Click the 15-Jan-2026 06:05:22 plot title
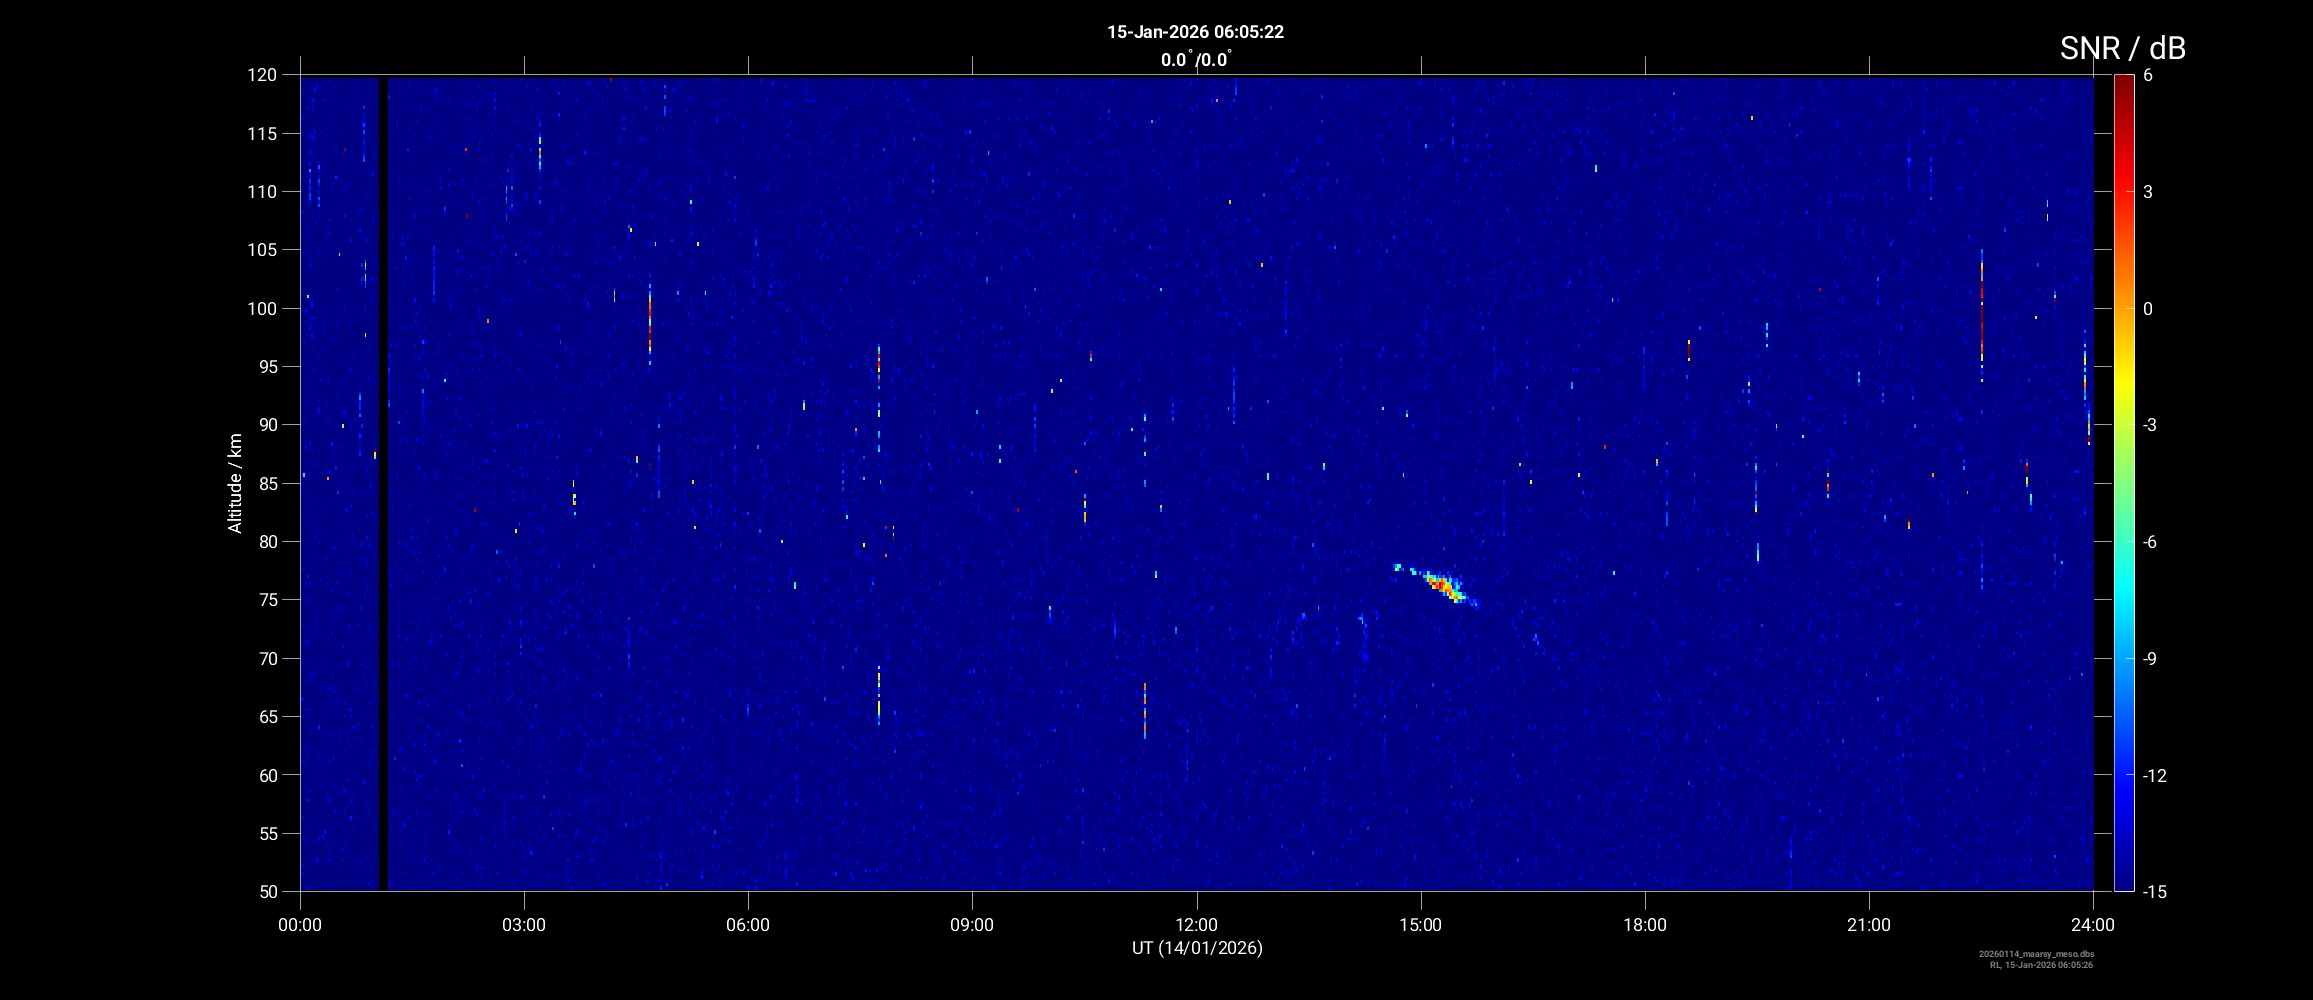This screenshot has width=2313, height=1000. (1195, 32)
